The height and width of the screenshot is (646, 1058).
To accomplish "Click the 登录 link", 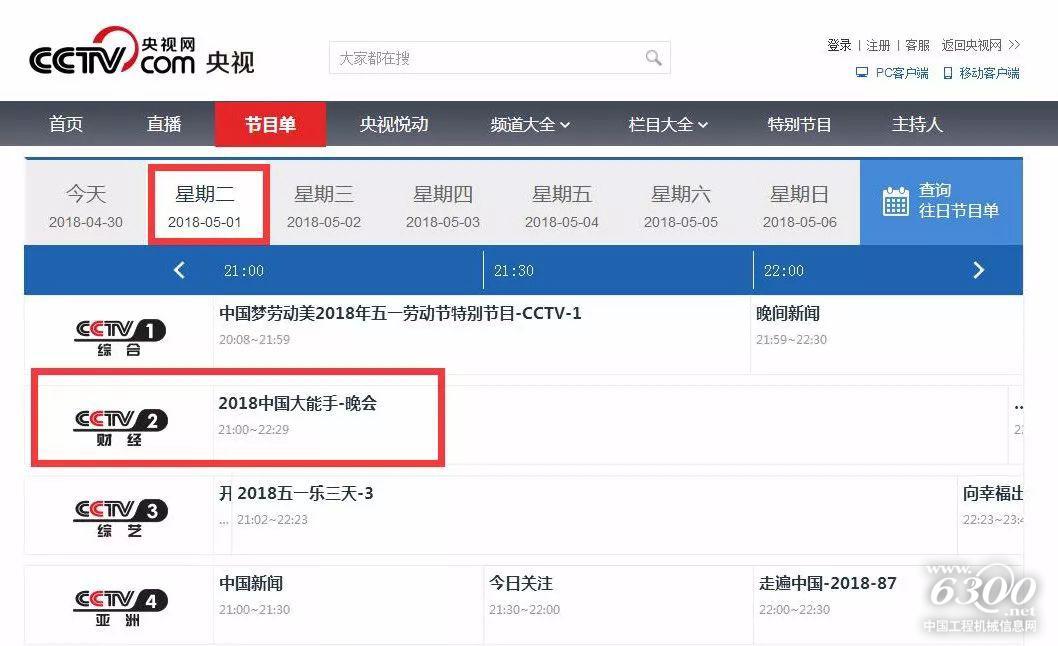I will tap(839, 45).
